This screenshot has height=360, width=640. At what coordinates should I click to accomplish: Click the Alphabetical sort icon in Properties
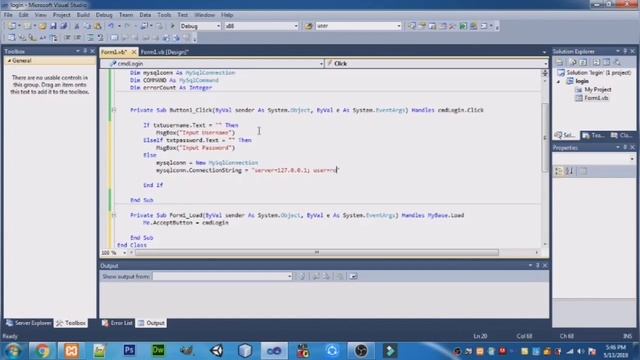(569, 171)
